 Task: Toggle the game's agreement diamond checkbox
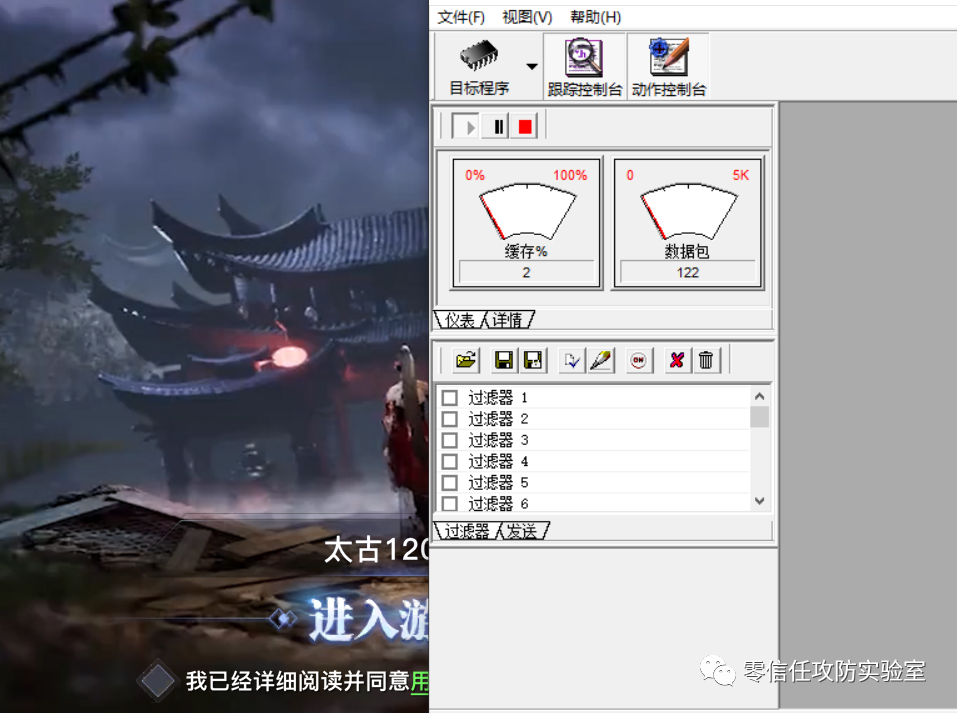(157, 680)
